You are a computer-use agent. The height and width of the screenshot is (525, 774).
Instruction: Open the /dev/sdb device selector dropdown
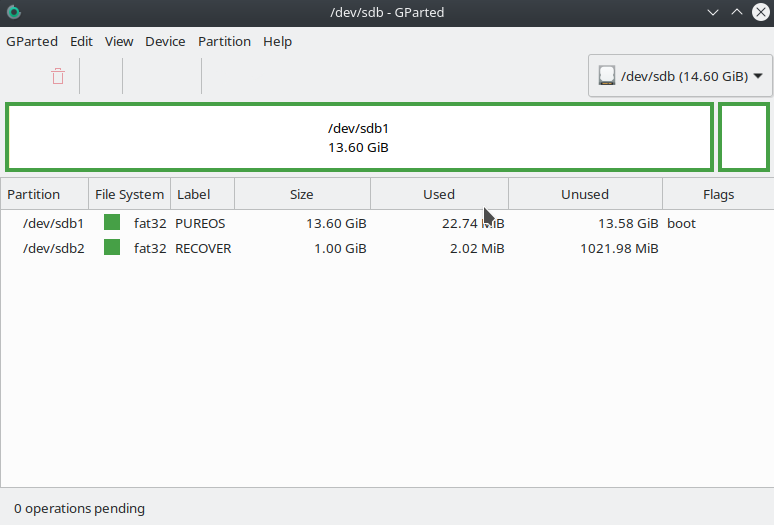coord(680,76)
